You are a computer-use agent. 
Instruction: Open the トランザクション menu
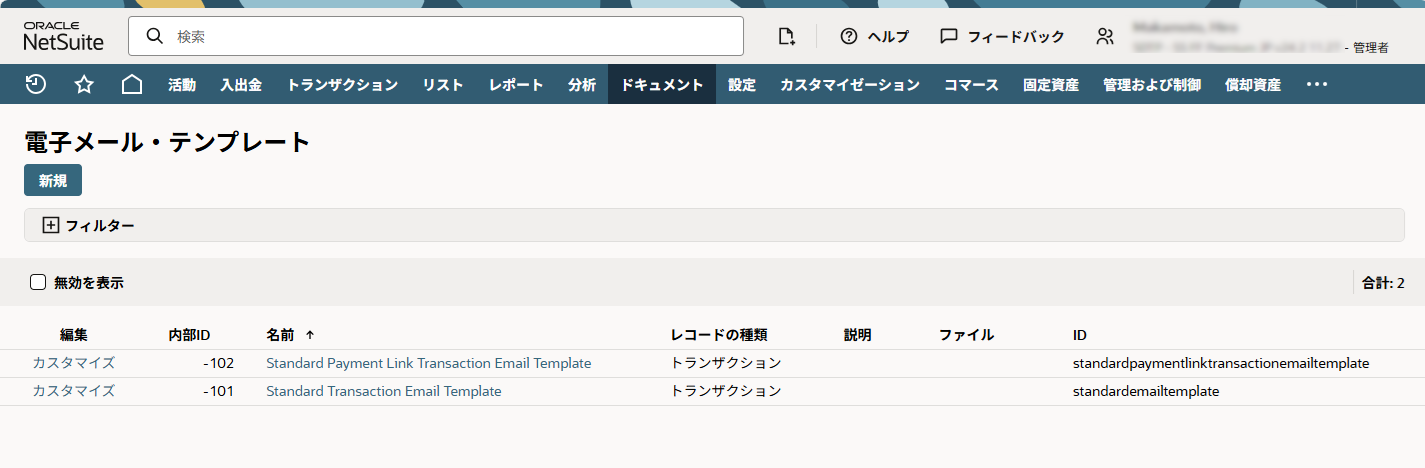[x=342, y=85]
